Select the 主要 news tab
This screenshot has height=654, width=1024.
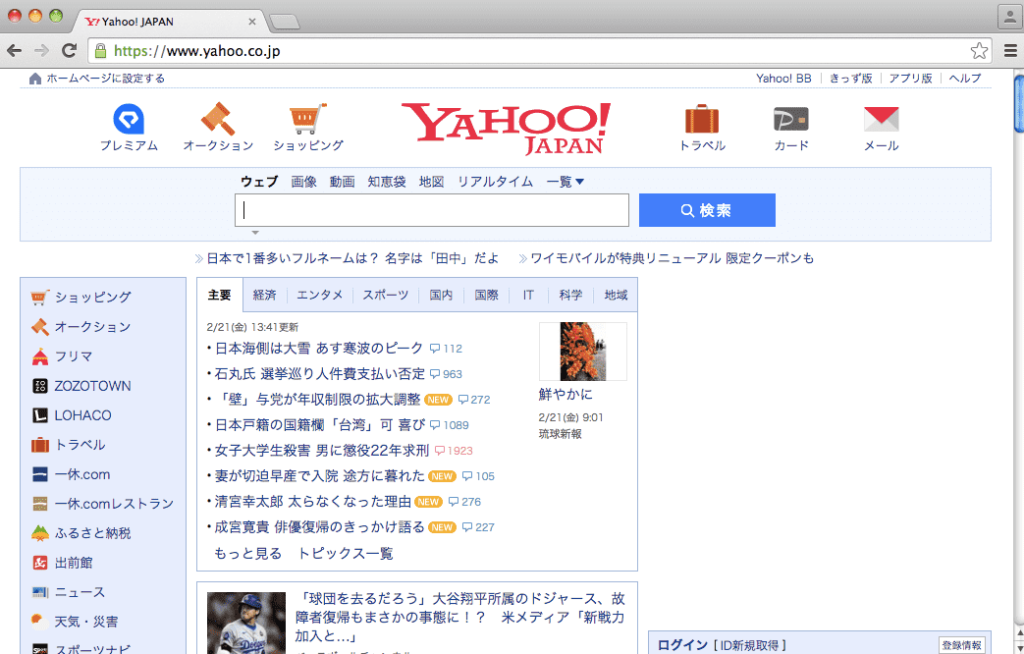[x=219, y=295]
